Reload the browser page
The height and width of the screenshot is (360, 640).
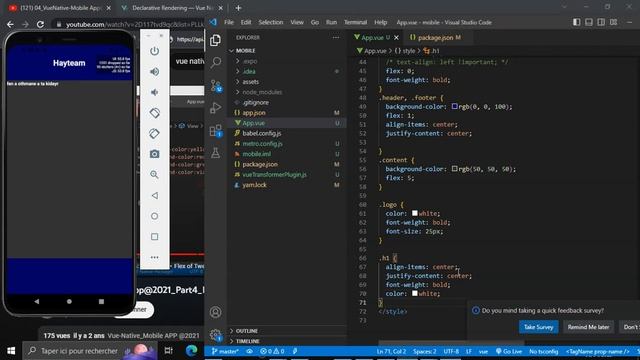coord(40,24)
